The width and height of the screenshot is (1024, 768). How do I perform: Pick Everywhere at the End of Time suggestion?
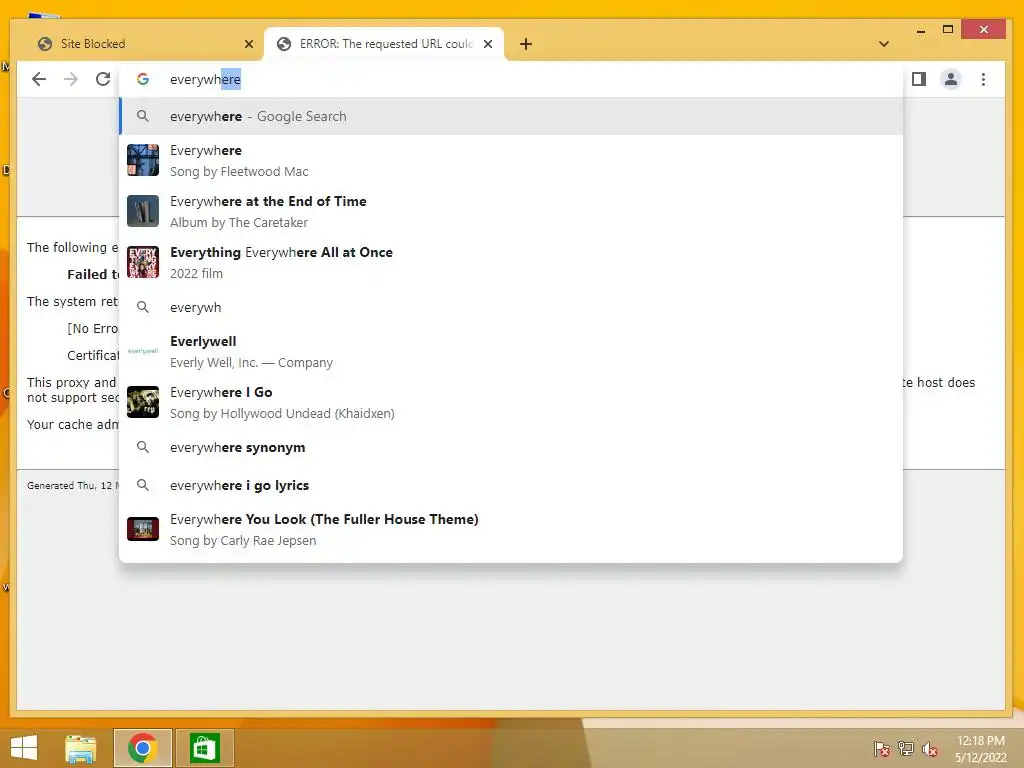pyautogui.click(x=511, y=212)
